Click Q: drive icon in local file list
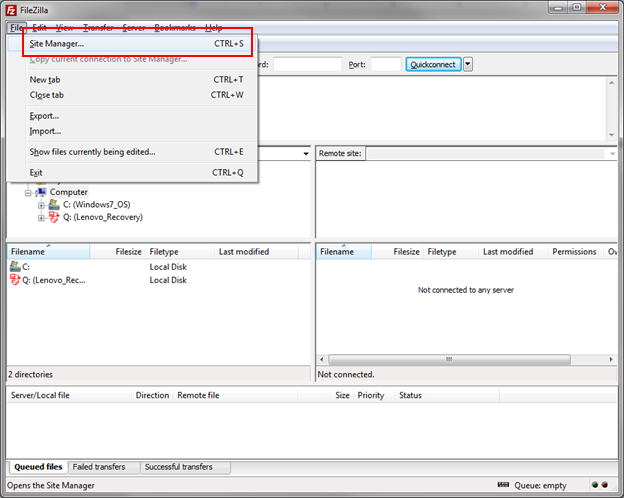624x498 pixels. click(x=15, y=280)
